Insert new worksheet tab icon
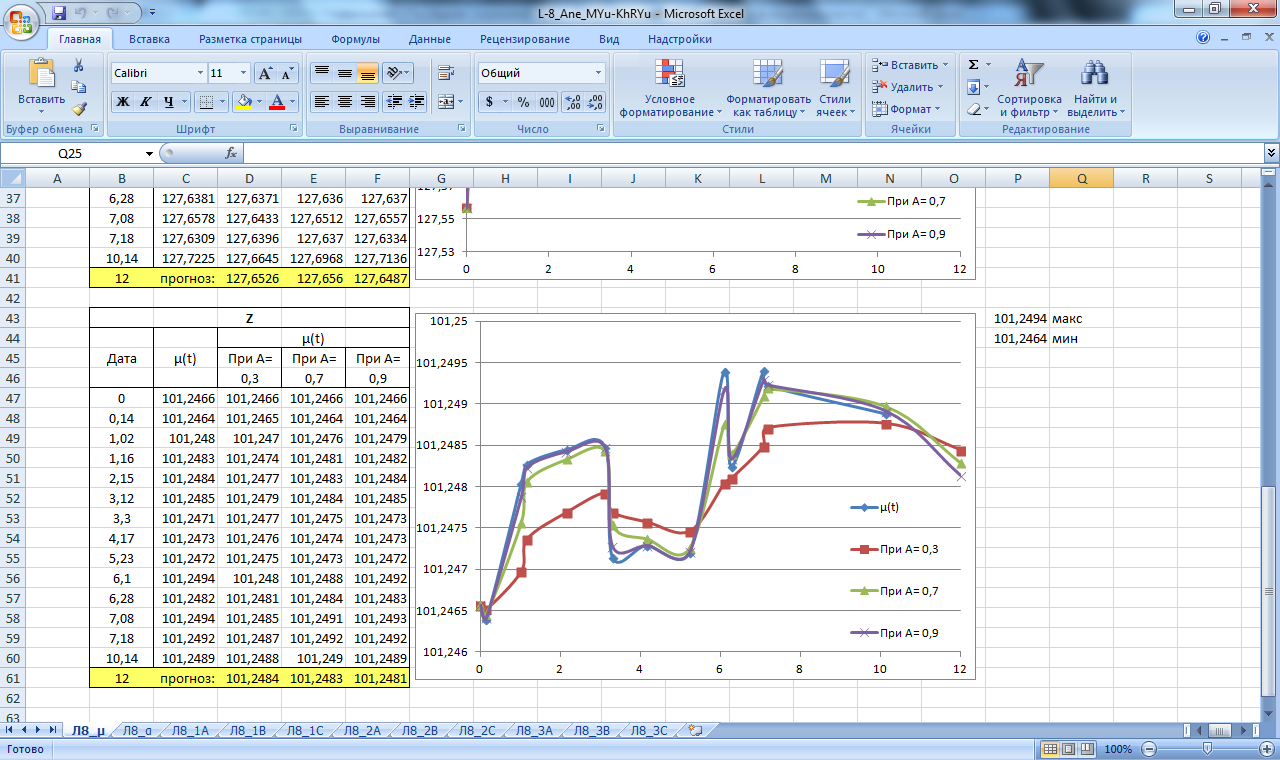The height and width of the screenshot is (760, 1280). point(695,731)
